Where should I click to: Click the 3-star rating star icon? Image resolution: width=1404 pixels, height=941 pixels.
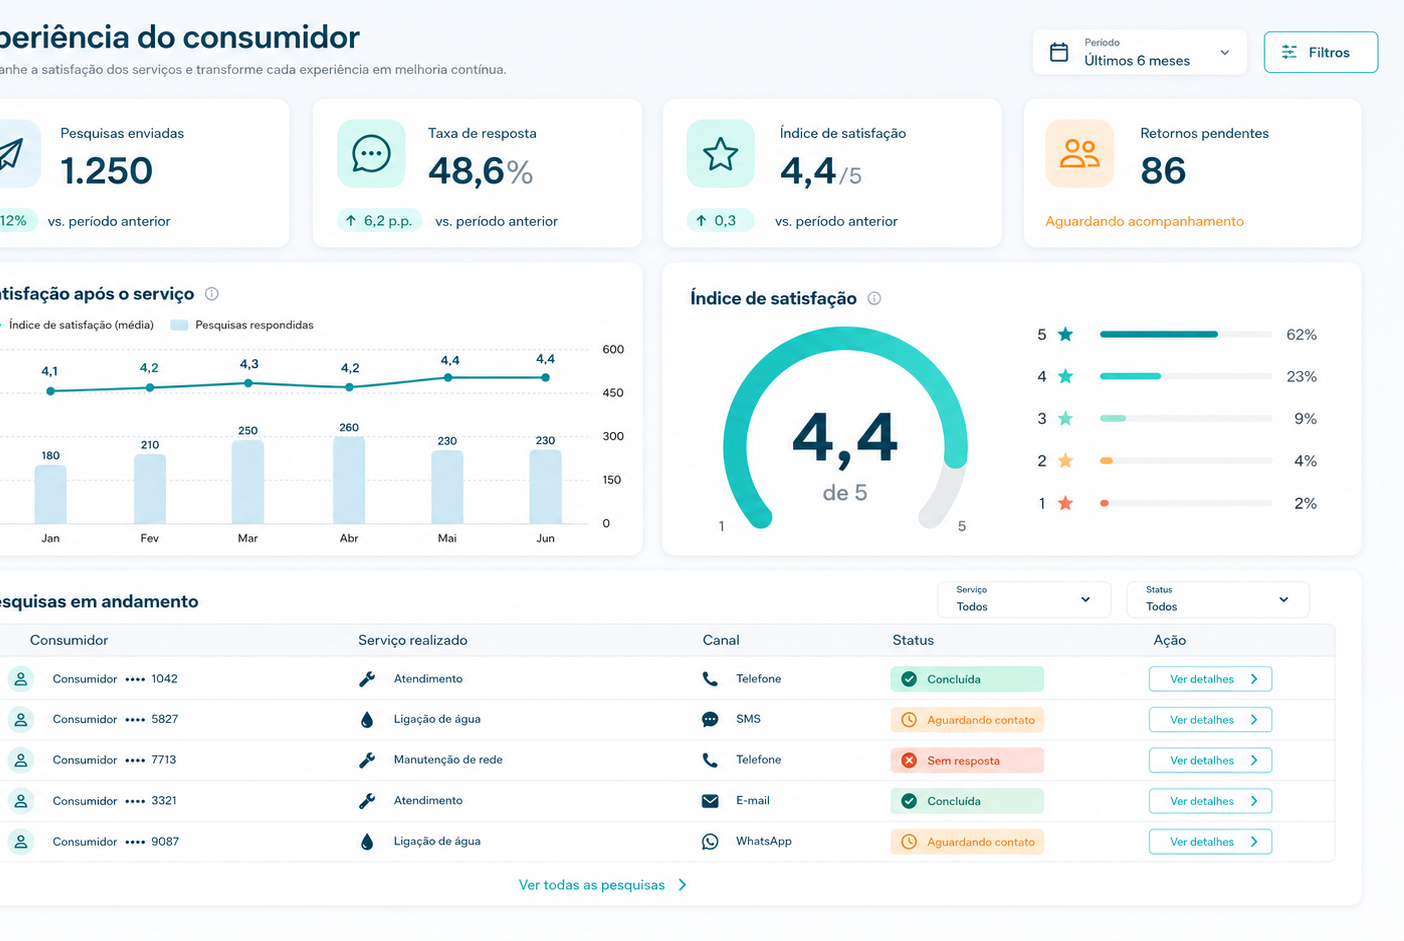[x=1065, y=418]
